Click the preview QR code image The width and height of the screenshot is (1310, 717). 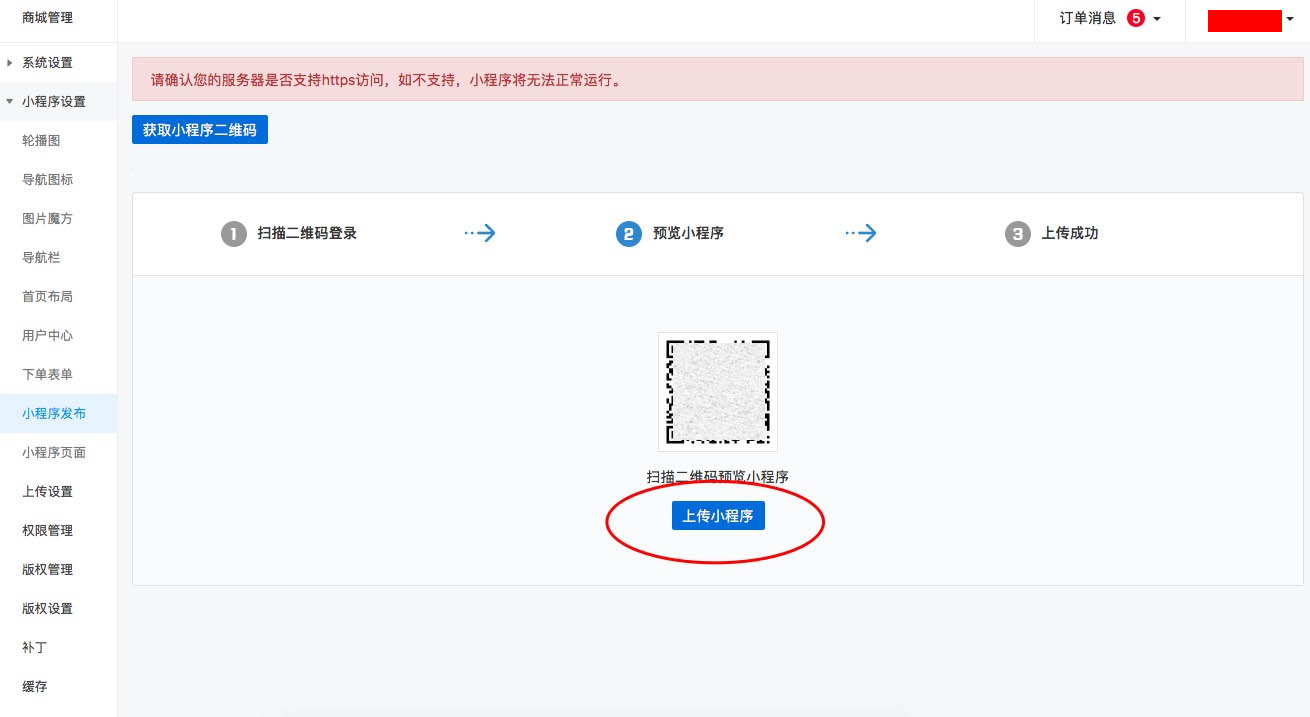point(718,392)
